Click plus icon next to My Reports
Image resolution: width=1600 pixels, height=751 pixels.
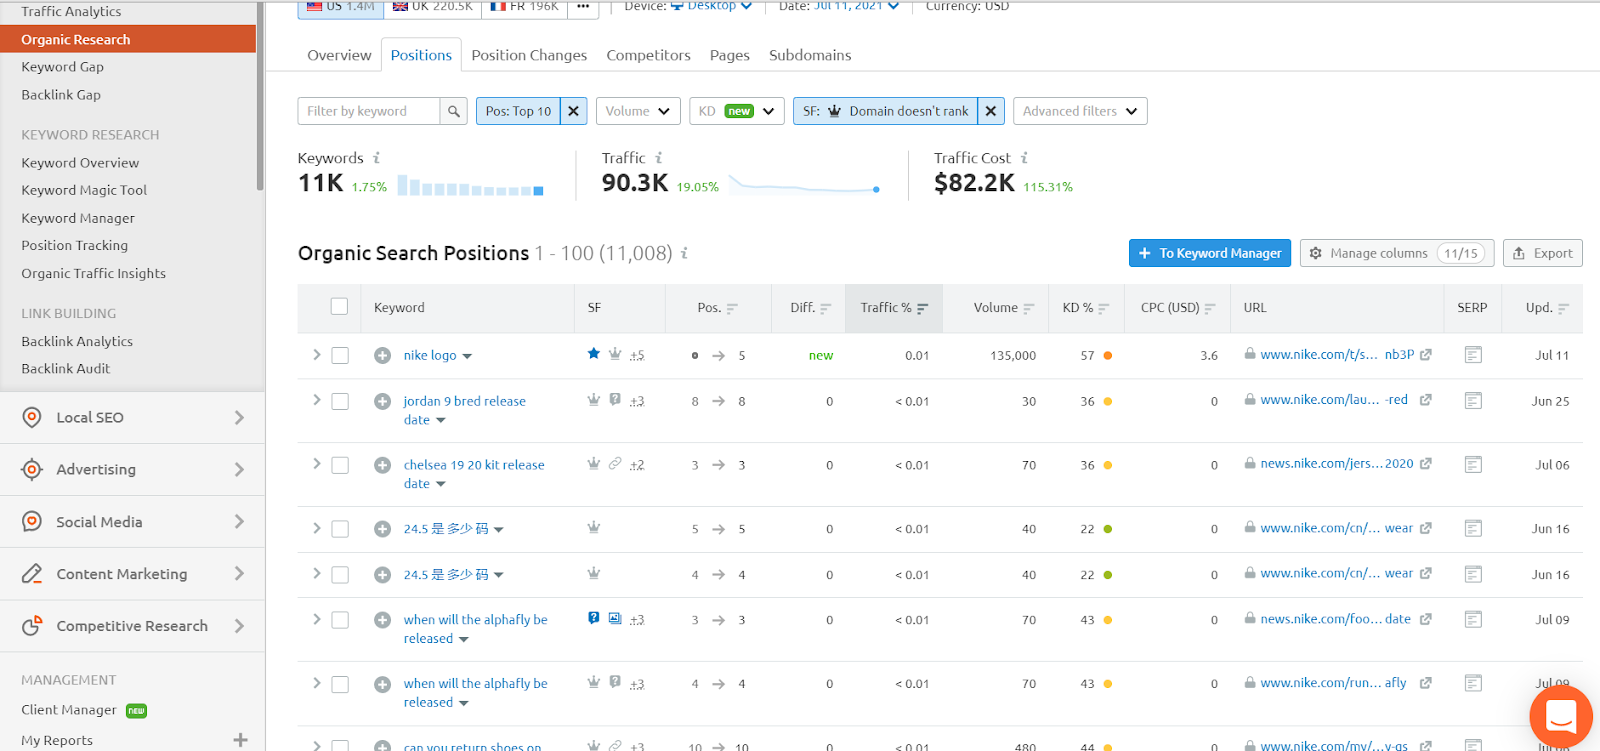pyautogui.click(x=240, y=740)
